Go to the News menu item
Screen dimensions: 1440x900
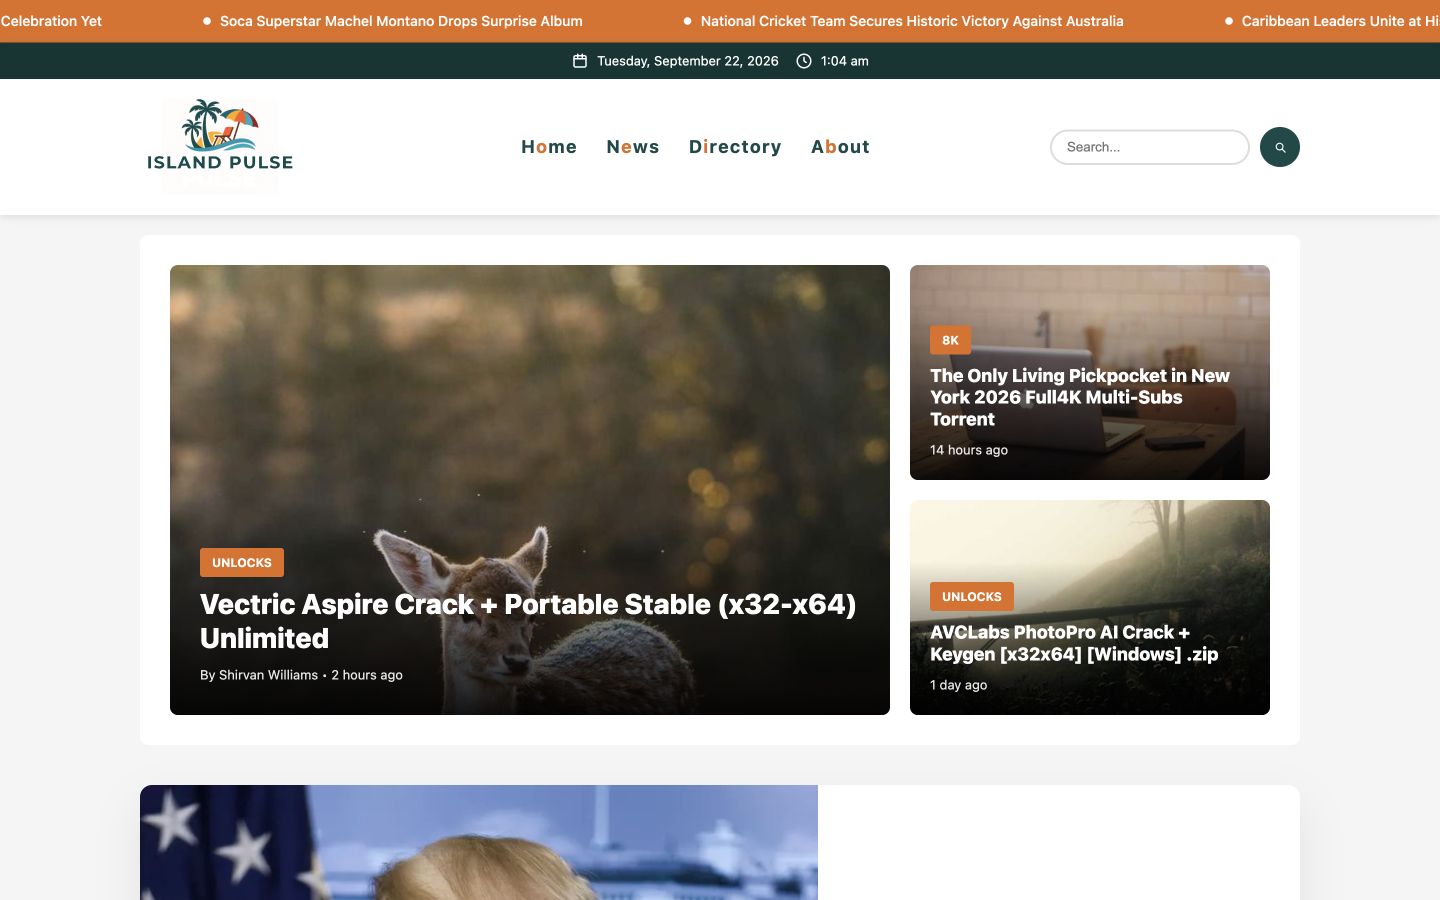click(x=633, y=147)
